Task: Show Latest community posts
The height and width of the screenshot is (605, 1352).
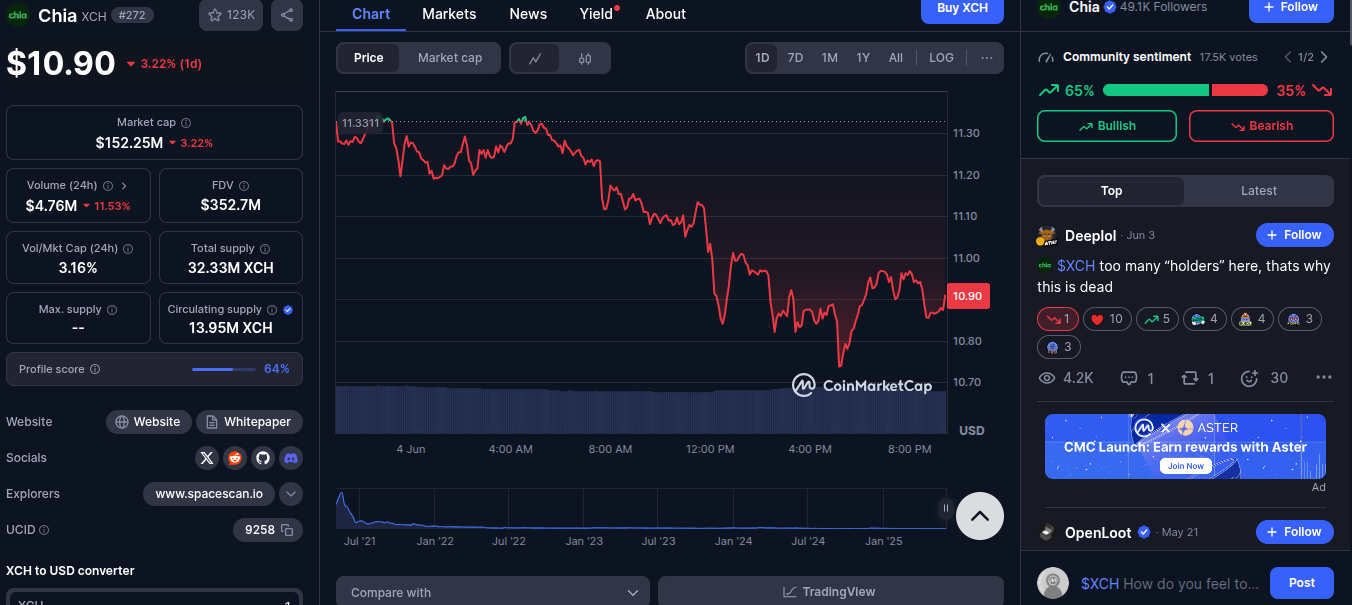Action: (1259, 191)
